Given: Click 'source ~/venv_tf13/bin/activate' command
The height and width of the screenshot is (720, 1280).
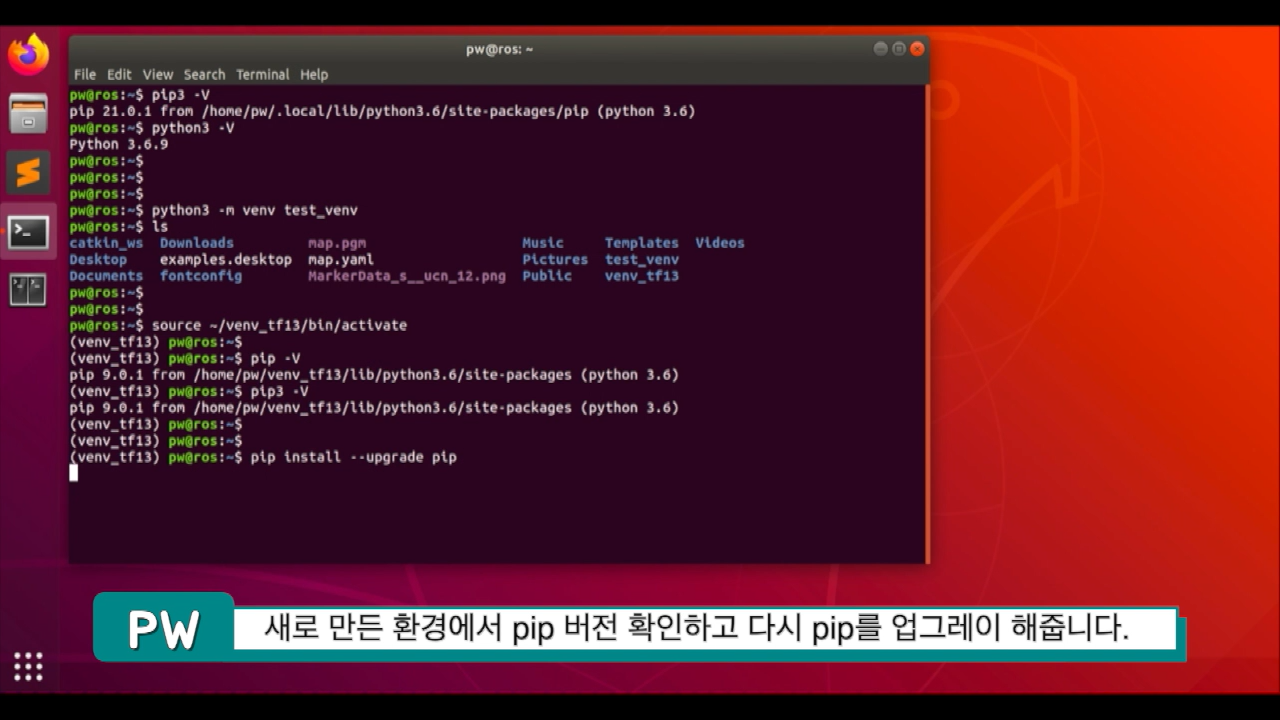Looking at the screenshot, I should point(279,325).
